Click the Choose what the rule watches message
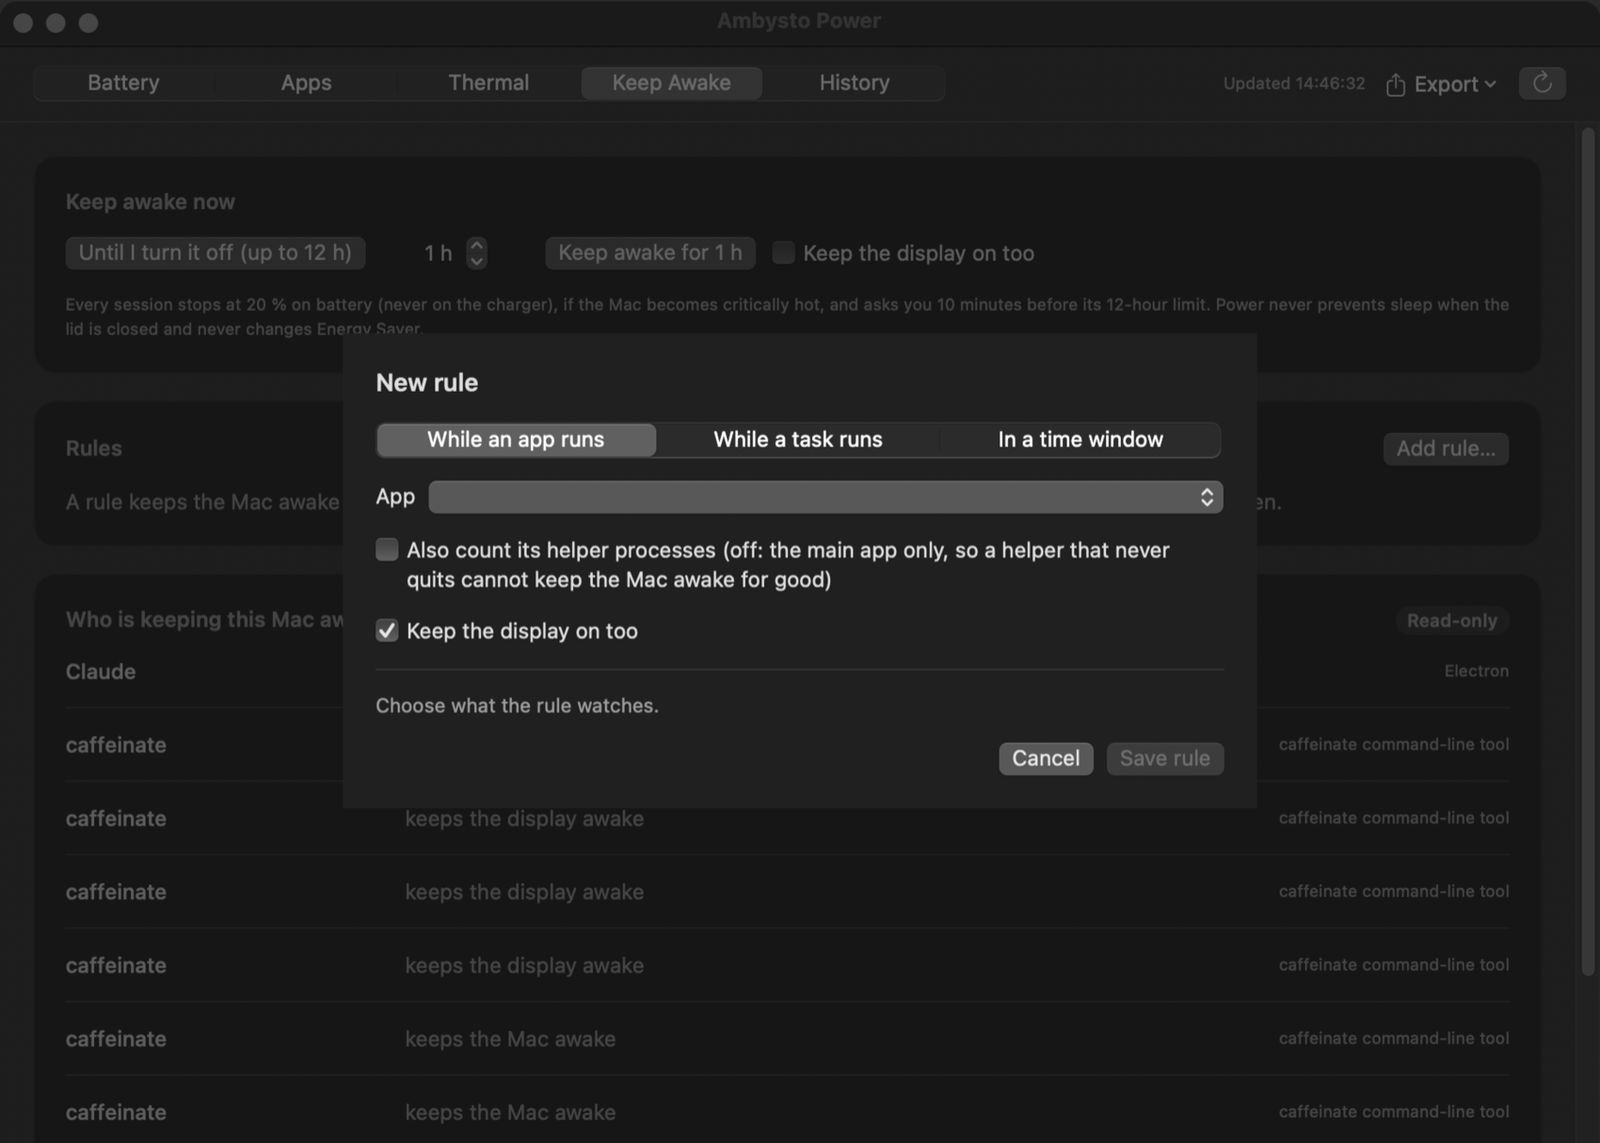This screenshot has width=1600, height=1143. pyautogui.click(x=517, y=706)
